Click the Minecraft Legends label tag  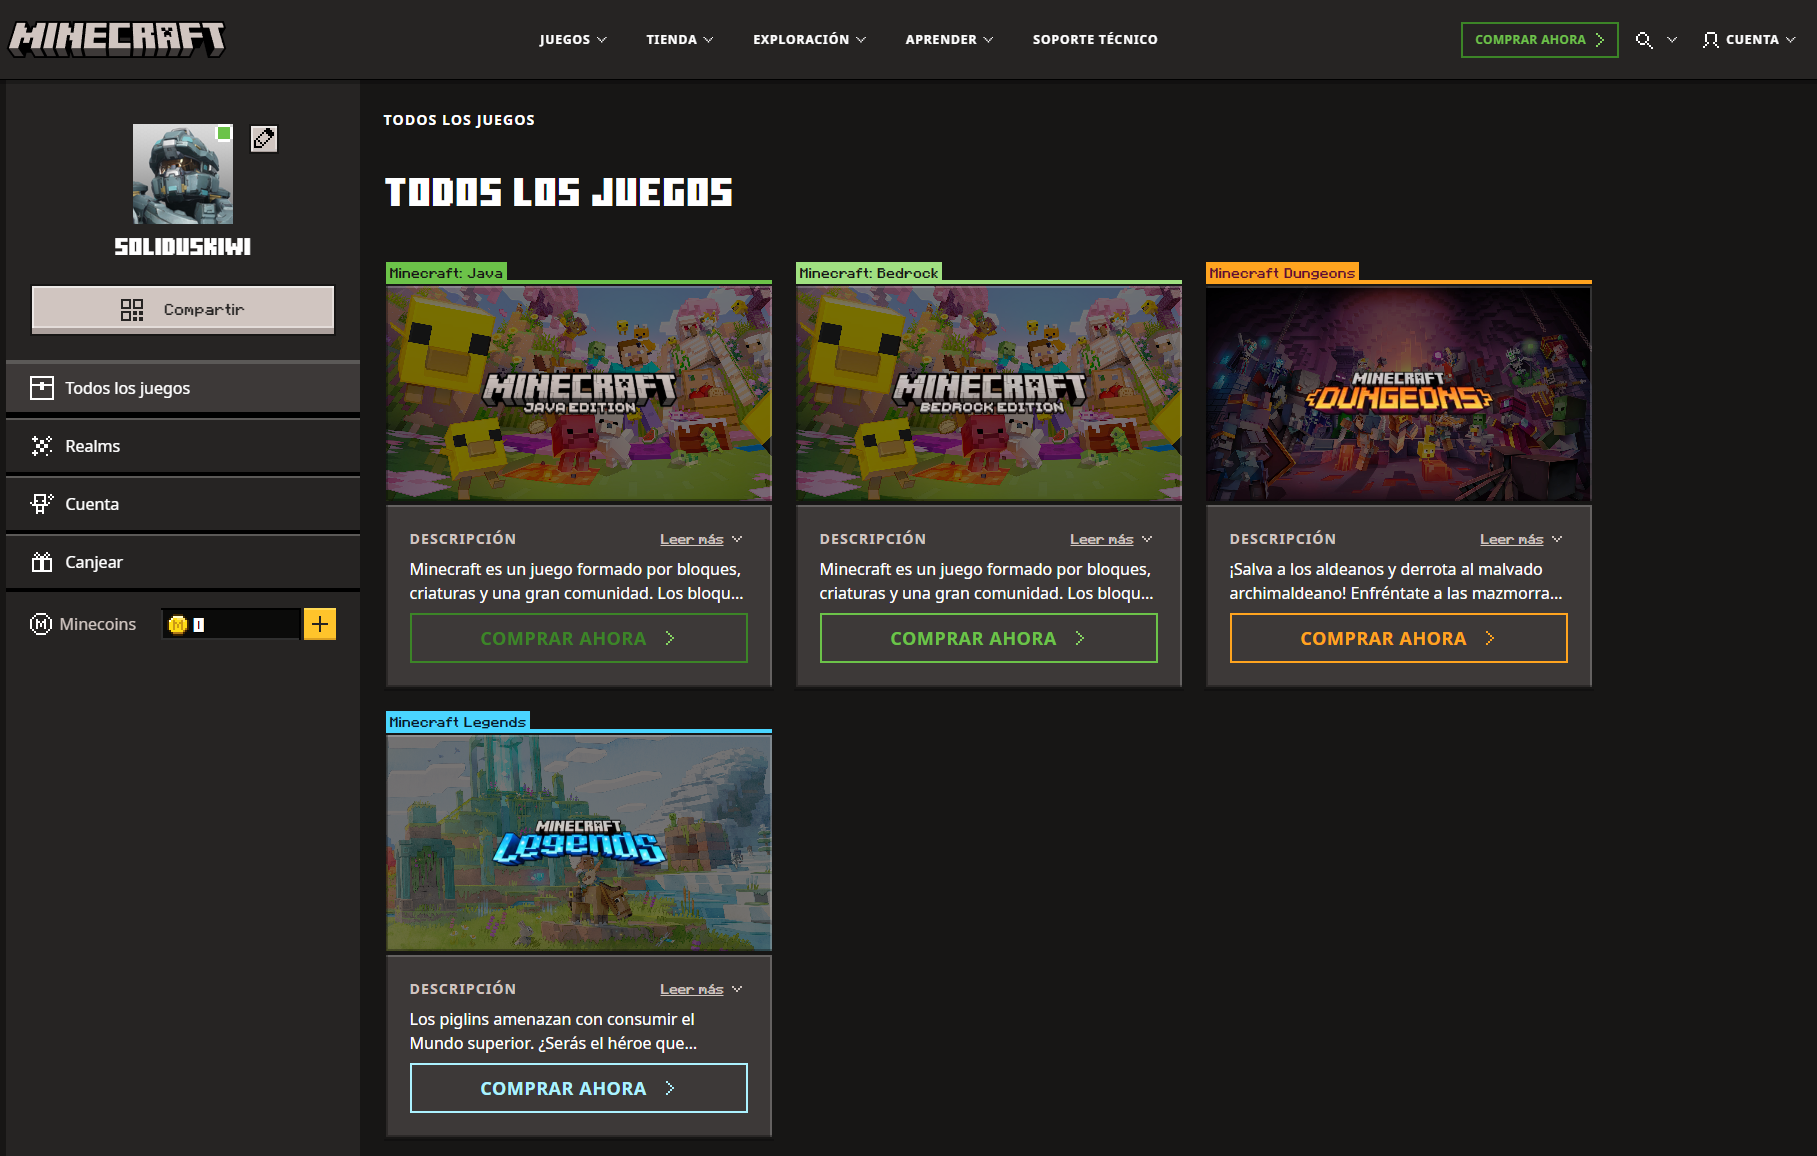coord(457,722)
